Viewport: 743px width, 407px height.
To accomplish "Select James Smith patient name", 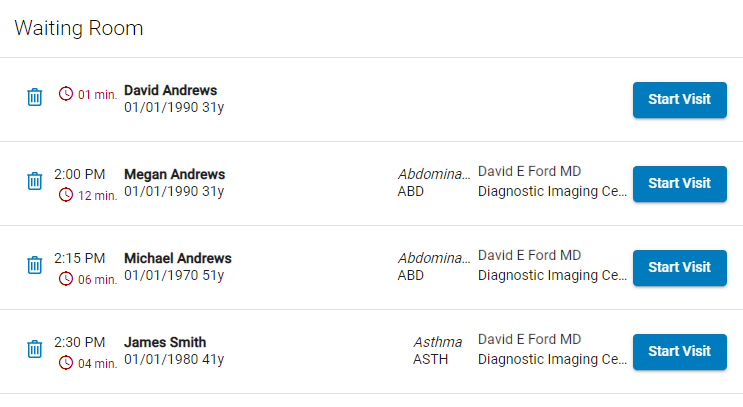I will [x=165, y=342].
